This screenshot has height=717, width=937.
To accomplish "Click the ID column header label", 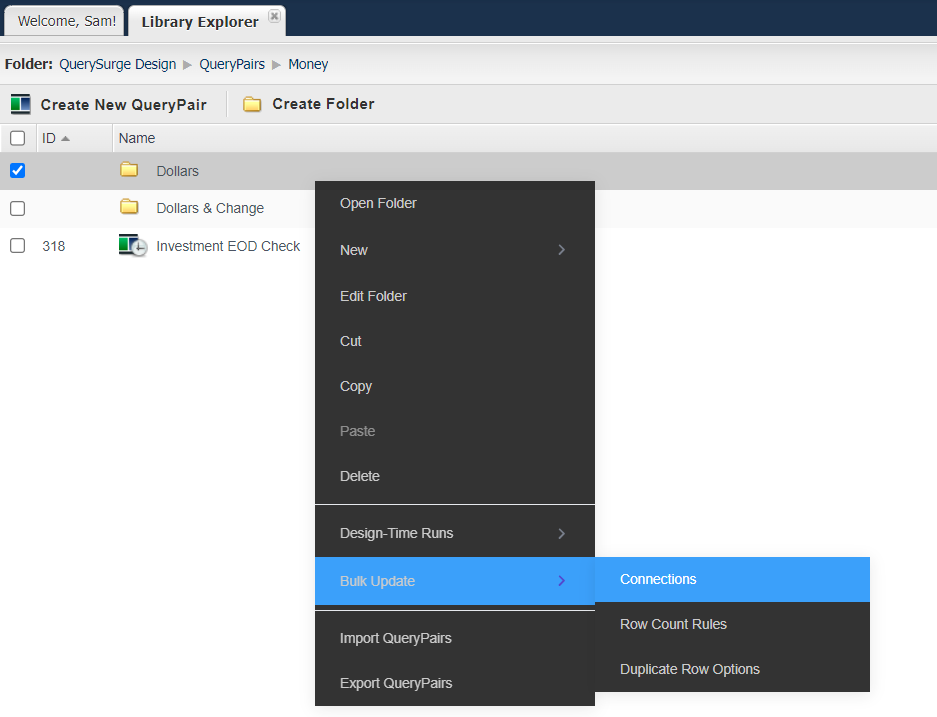I will tap(49, 138).
